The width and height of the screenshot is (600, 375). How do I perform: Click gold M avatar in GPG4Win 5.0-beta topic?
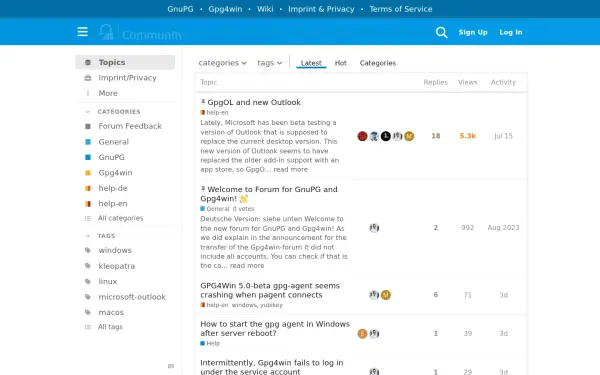(x=386, y=295)
